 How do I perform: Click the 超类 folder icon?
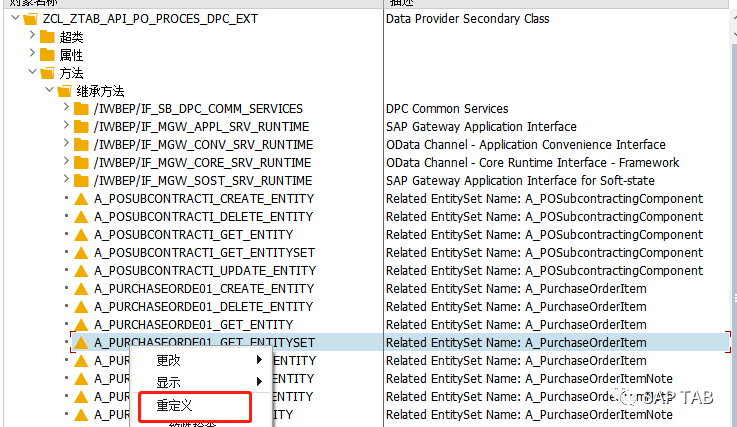click(47, 37)
